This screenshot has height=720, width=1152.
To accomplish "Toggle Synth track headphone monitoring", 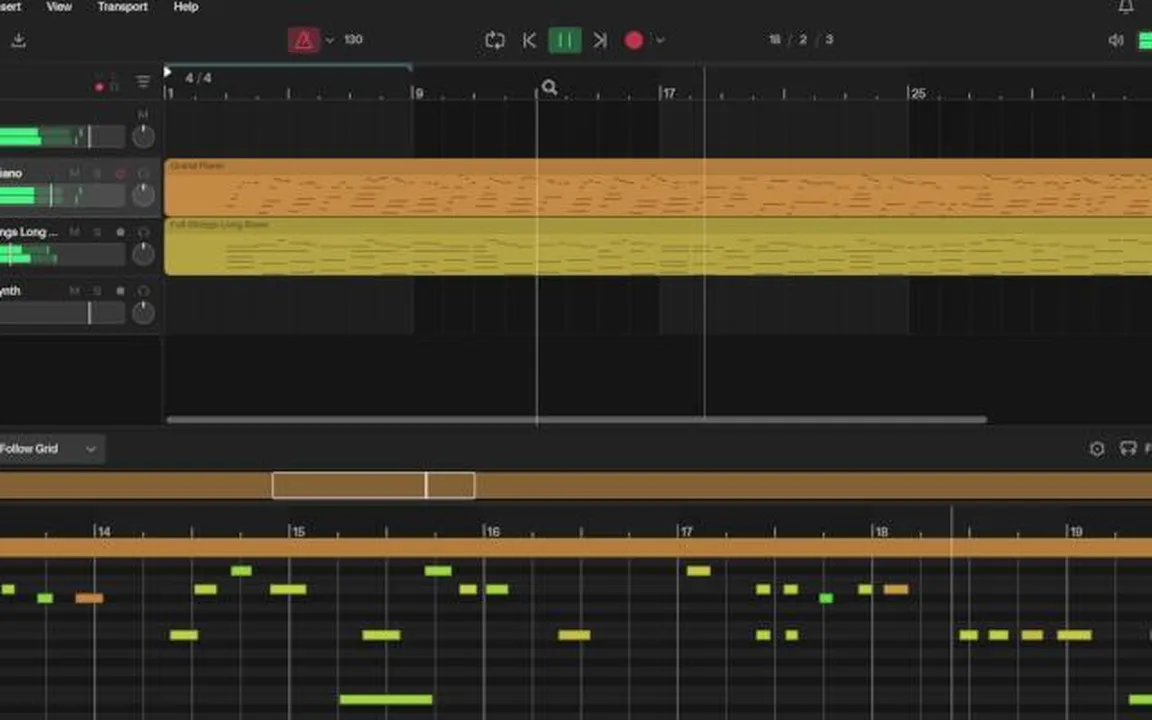I will pyautogui.click(x=143, y=291).
